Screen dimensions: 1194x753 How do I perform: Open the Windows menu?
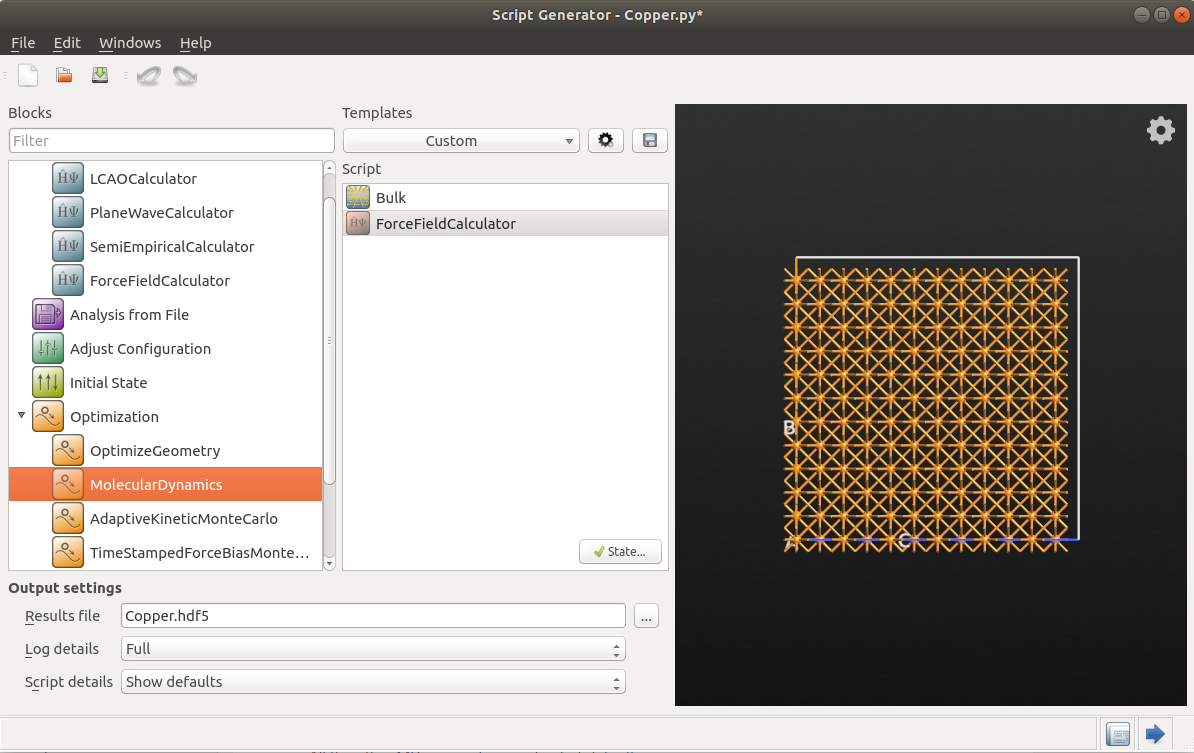[x=130, y=43]
